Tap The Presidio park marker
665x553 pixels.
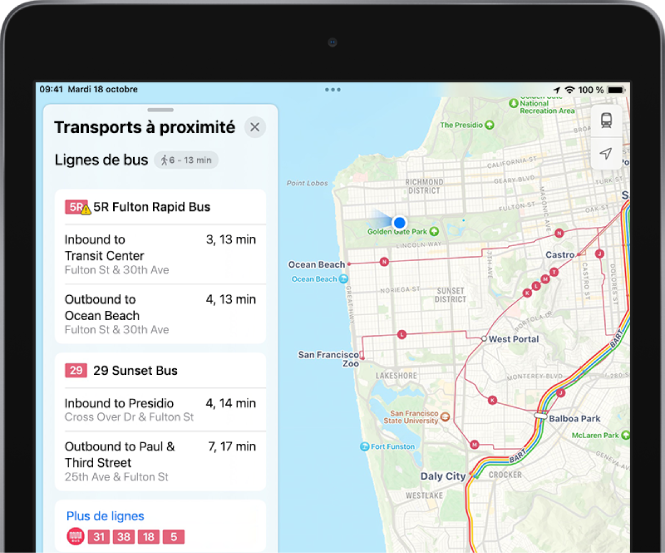[489, 125]
